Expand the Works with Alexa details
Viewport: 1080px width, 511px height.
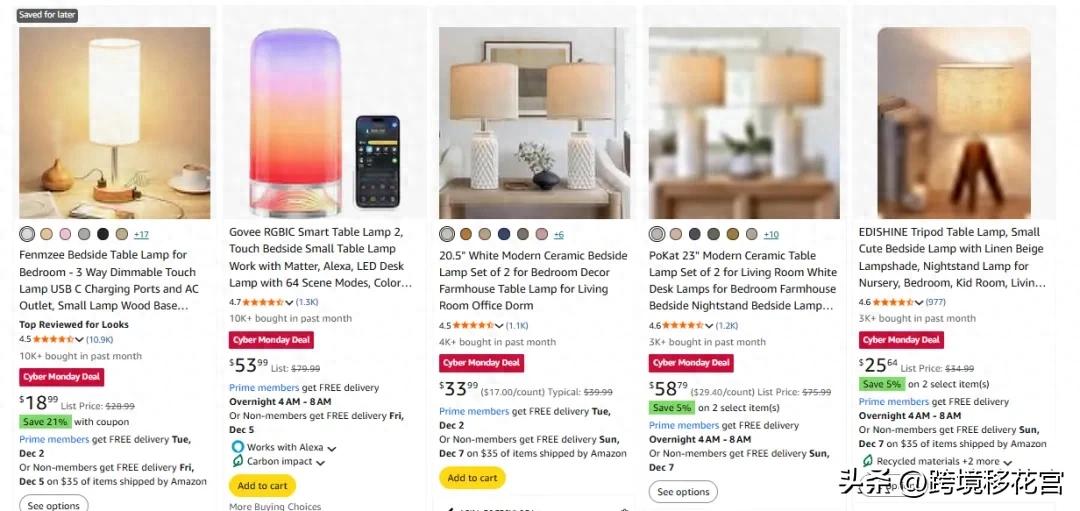[332, 448]
